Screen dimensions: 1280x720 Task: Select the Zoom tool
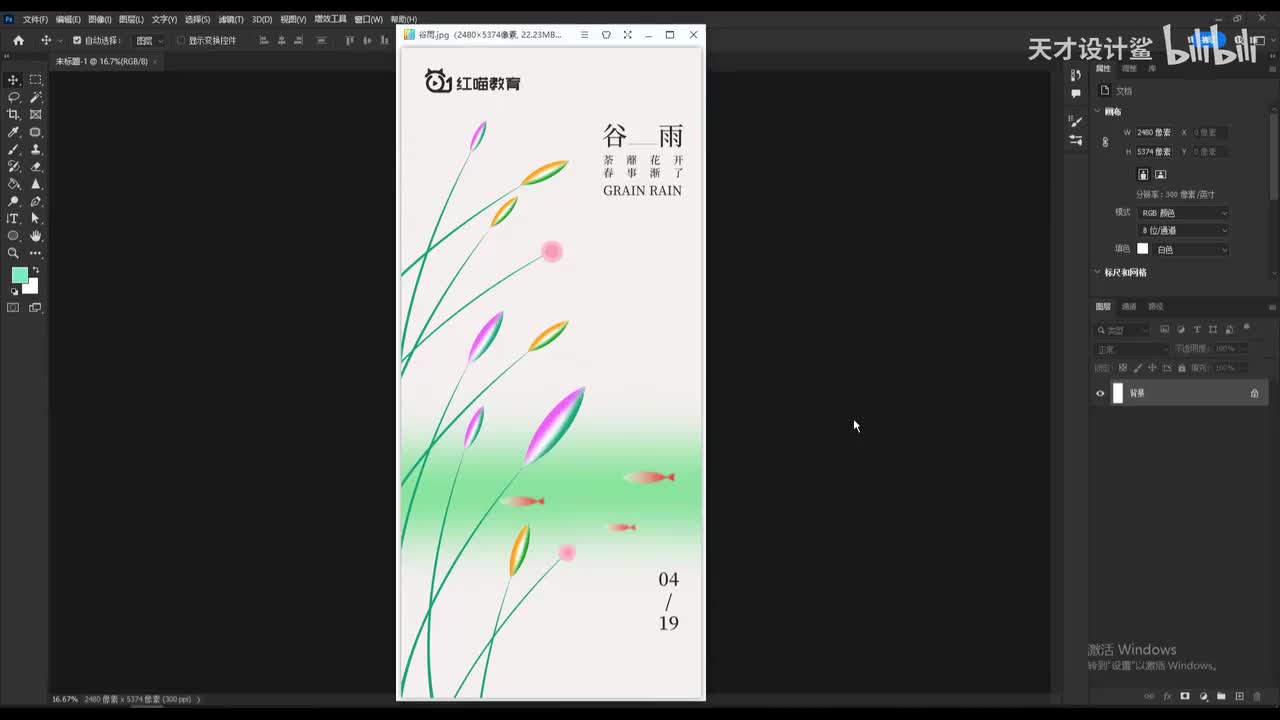[13, 253]
